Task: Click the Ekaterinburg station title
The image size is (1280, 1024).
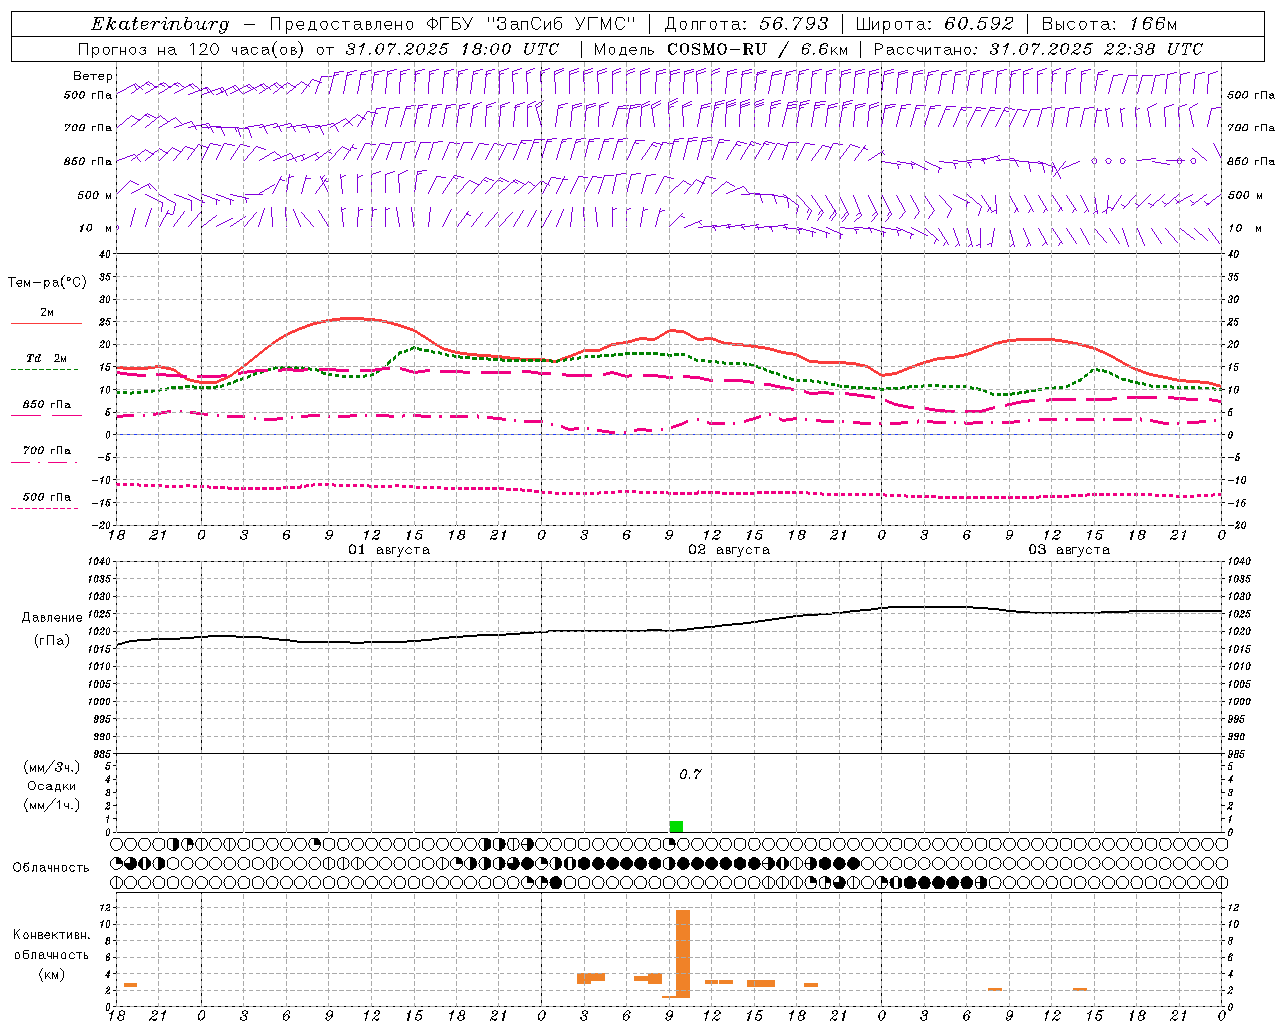Action: click(x=160, y=24)
